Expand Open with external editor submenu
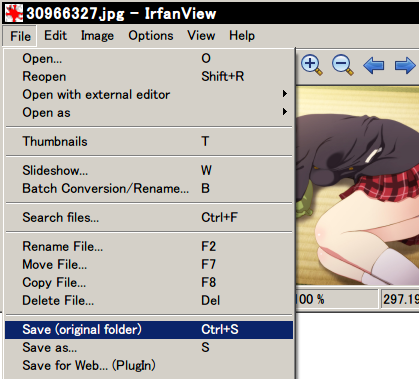Viewport: 419px width, 379px height. point(149,94)
